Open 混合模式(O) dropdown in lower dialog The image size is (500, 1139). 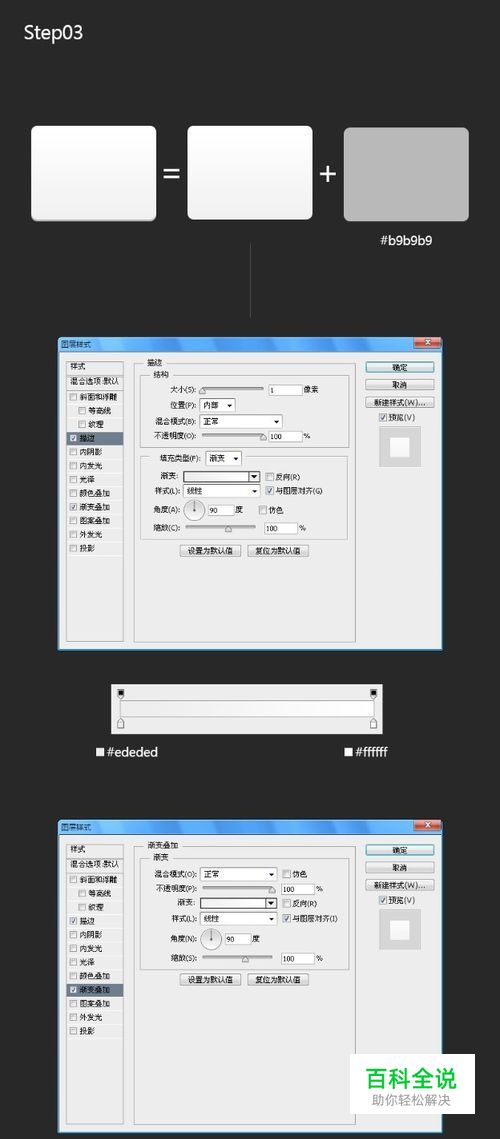(238, 874)
